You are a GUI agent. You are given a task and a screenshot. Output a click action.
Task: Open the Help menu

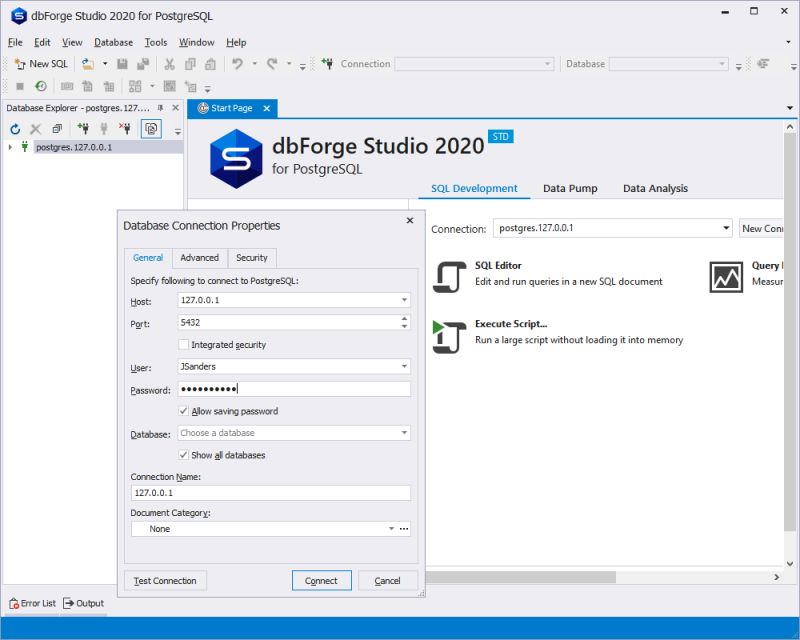(236, 42)
